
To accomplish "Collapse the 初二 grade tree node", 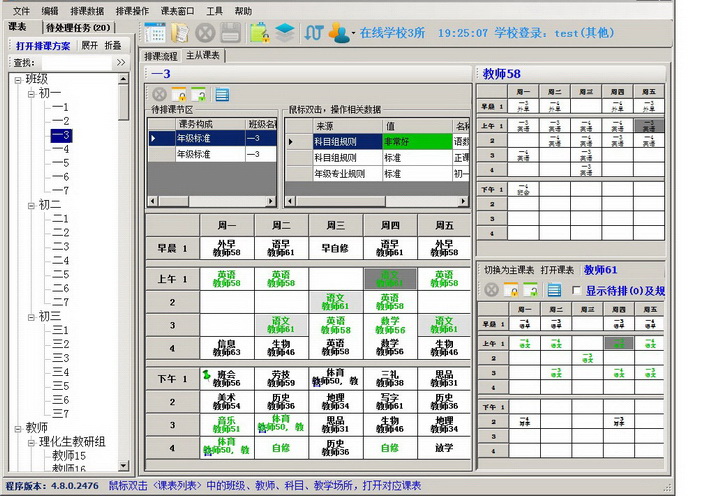I will [x=29, y=205].
